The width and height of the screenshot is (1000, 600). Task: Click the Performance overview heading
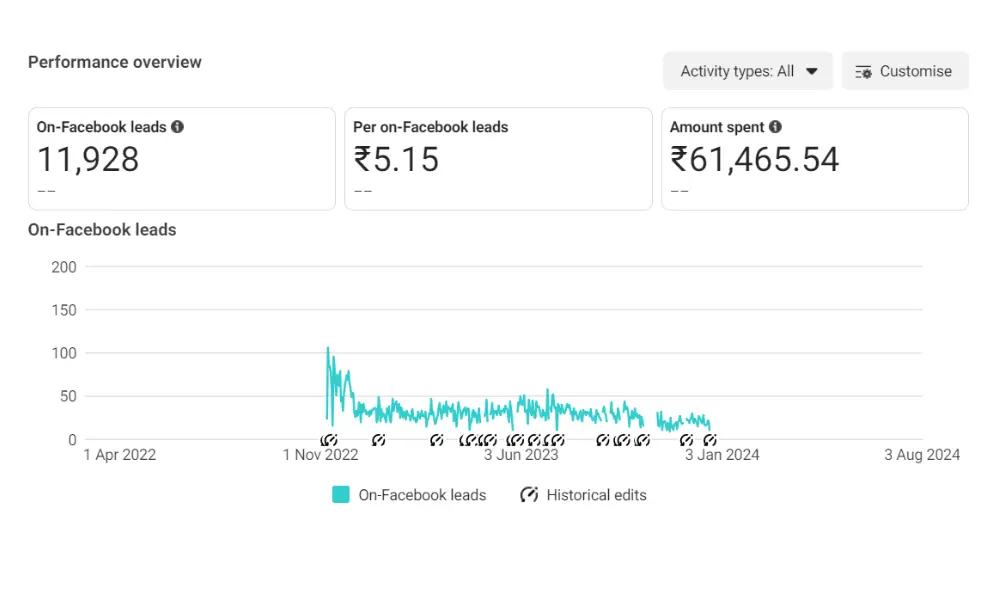click(x=115, y=62)
